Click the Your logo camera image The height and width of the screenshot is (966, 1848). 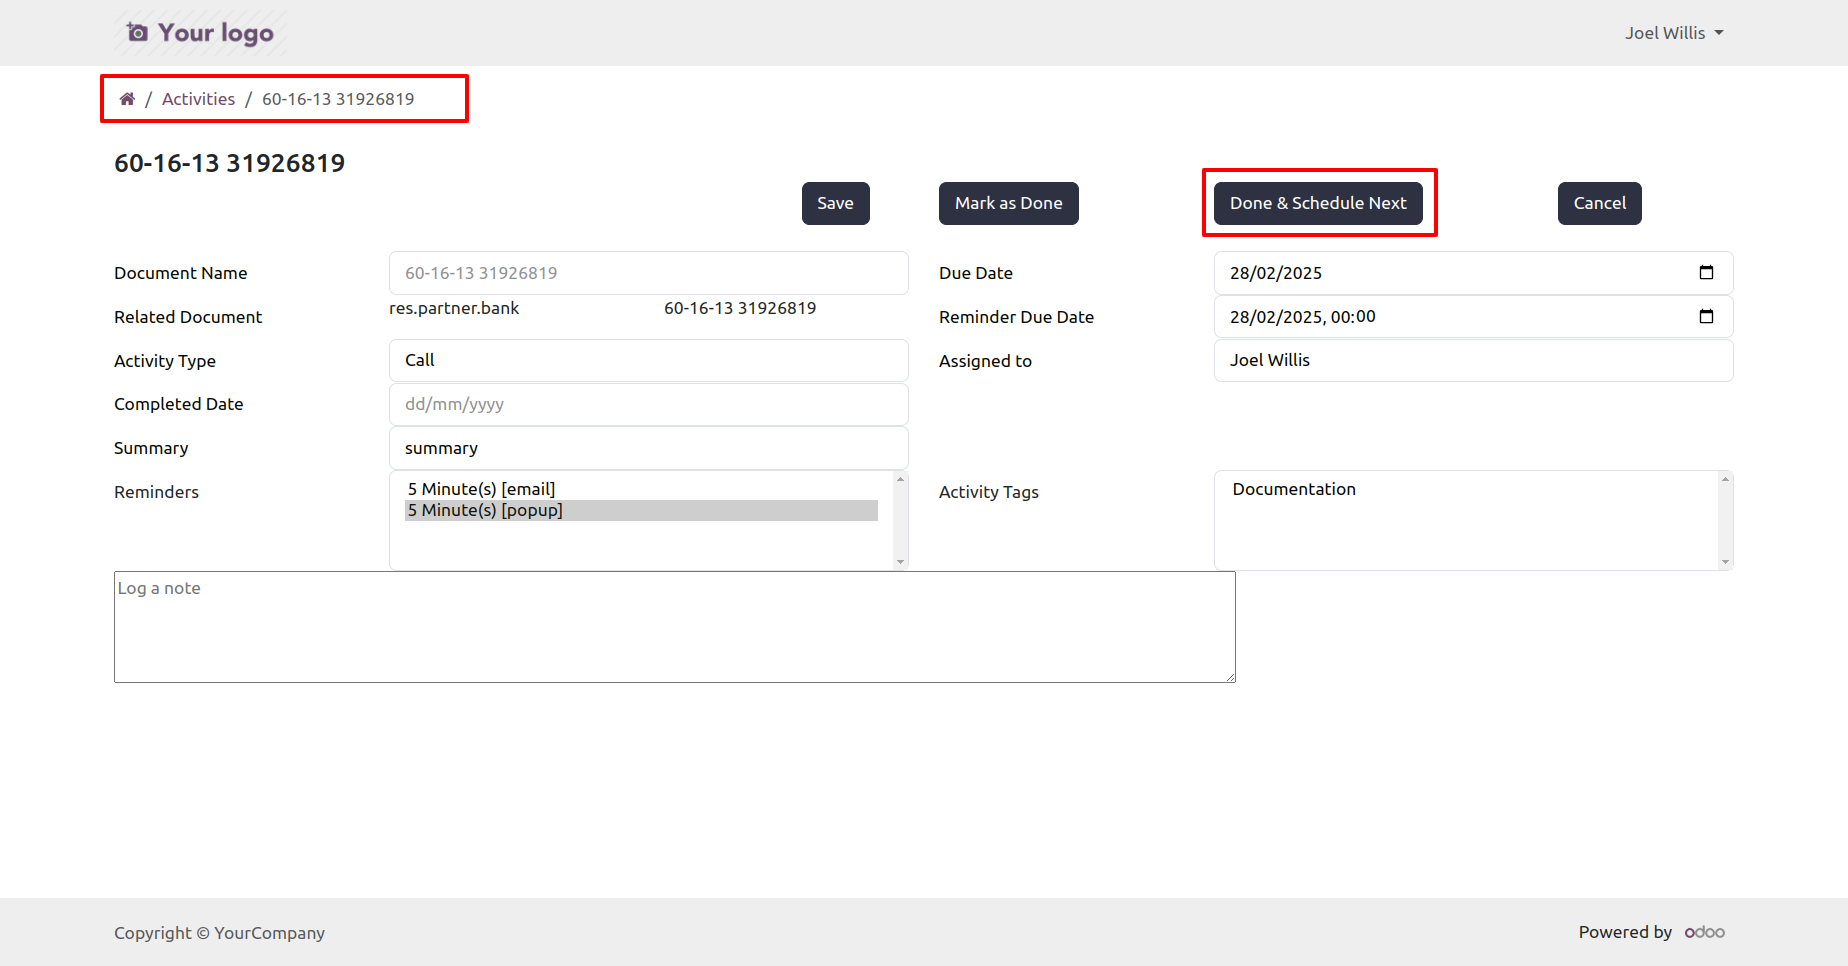(x=200, y=33)
